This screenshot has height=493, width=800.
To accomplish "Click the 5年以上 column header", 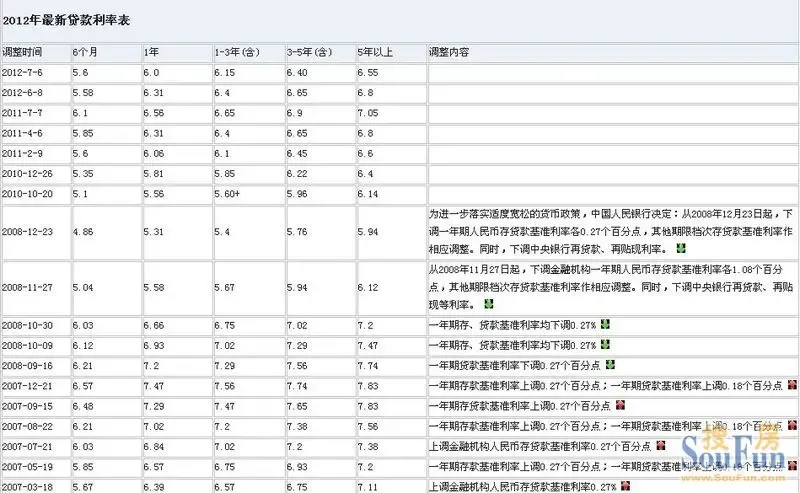I will click(374, 49).
